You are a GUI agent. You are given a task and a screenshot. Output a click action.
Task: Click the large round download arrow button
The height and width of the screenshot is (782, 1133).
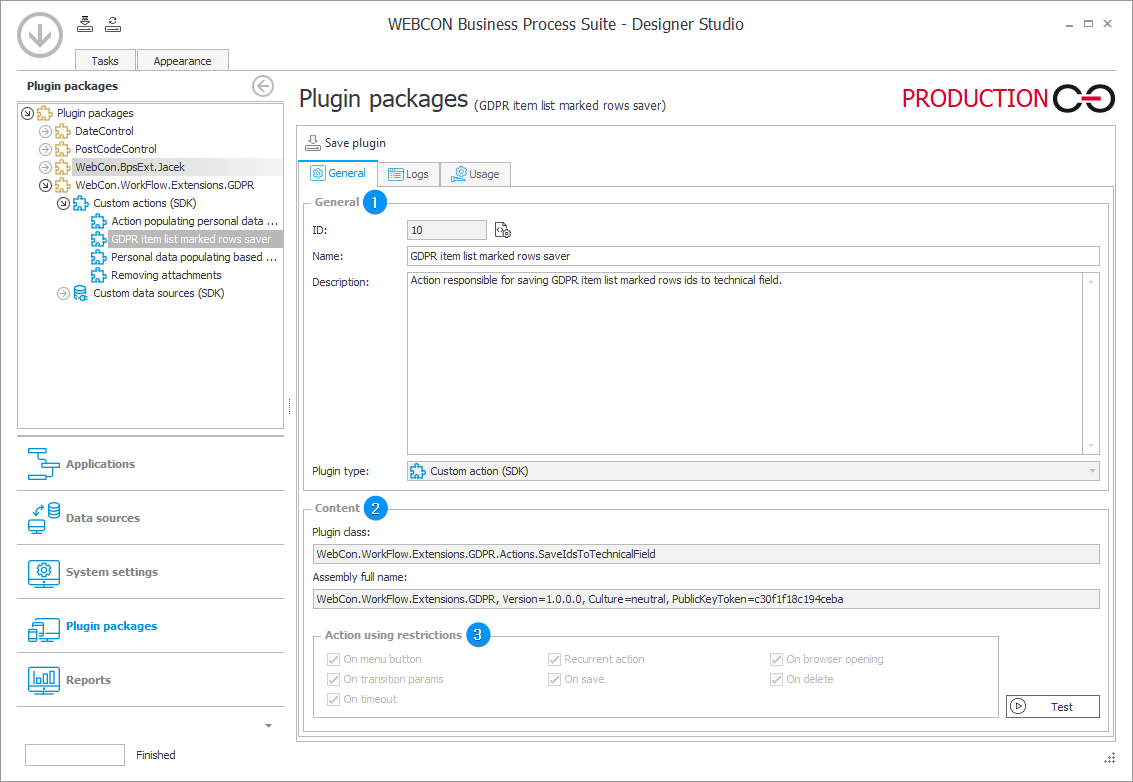click(40, 35)
